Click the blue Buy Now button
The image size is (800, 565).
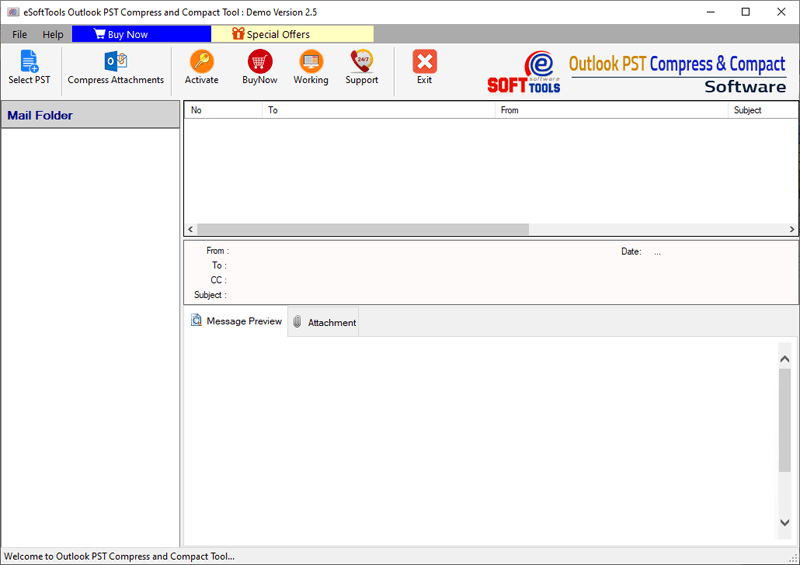coord(141,34)
